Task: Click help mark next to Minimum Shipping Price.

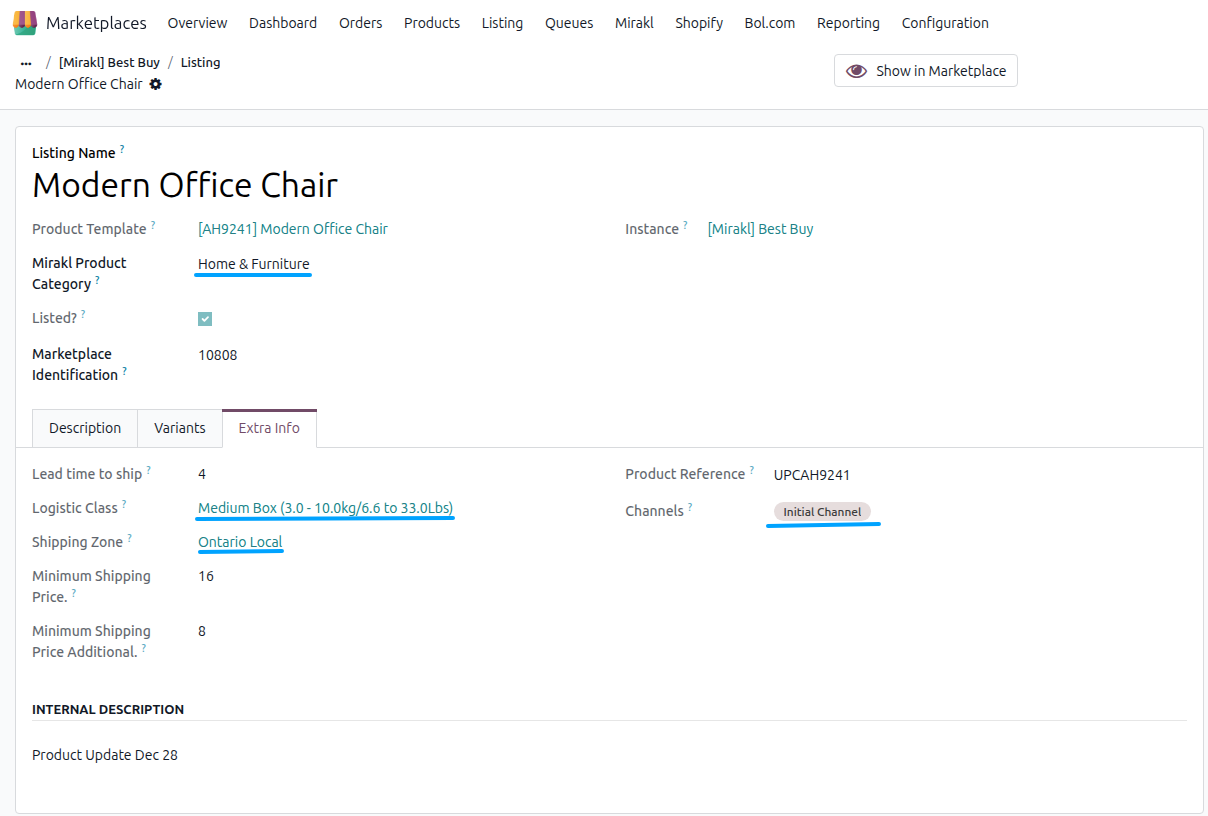Action: pos(74,593)
